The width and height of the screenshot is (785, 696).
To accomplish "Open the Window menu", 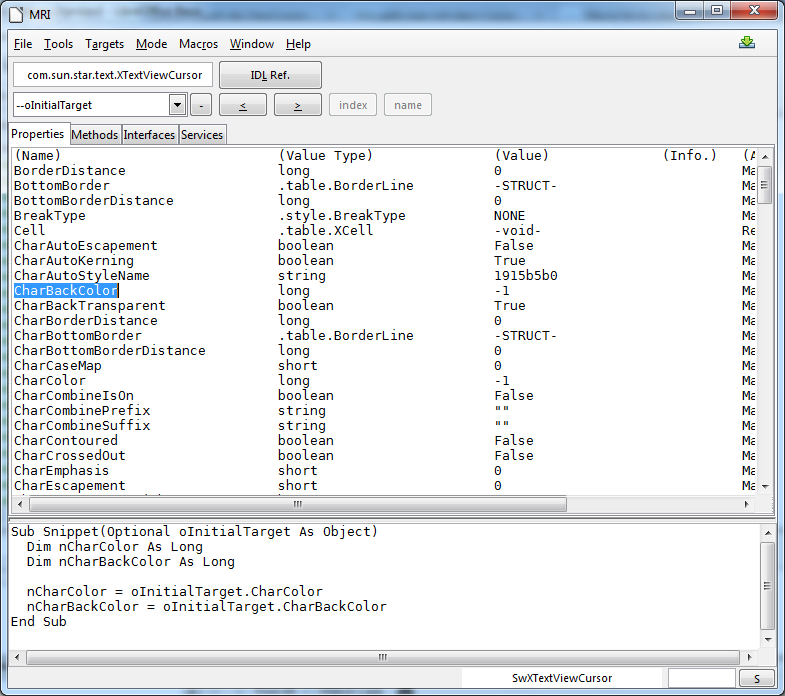I will pos(252,44).
